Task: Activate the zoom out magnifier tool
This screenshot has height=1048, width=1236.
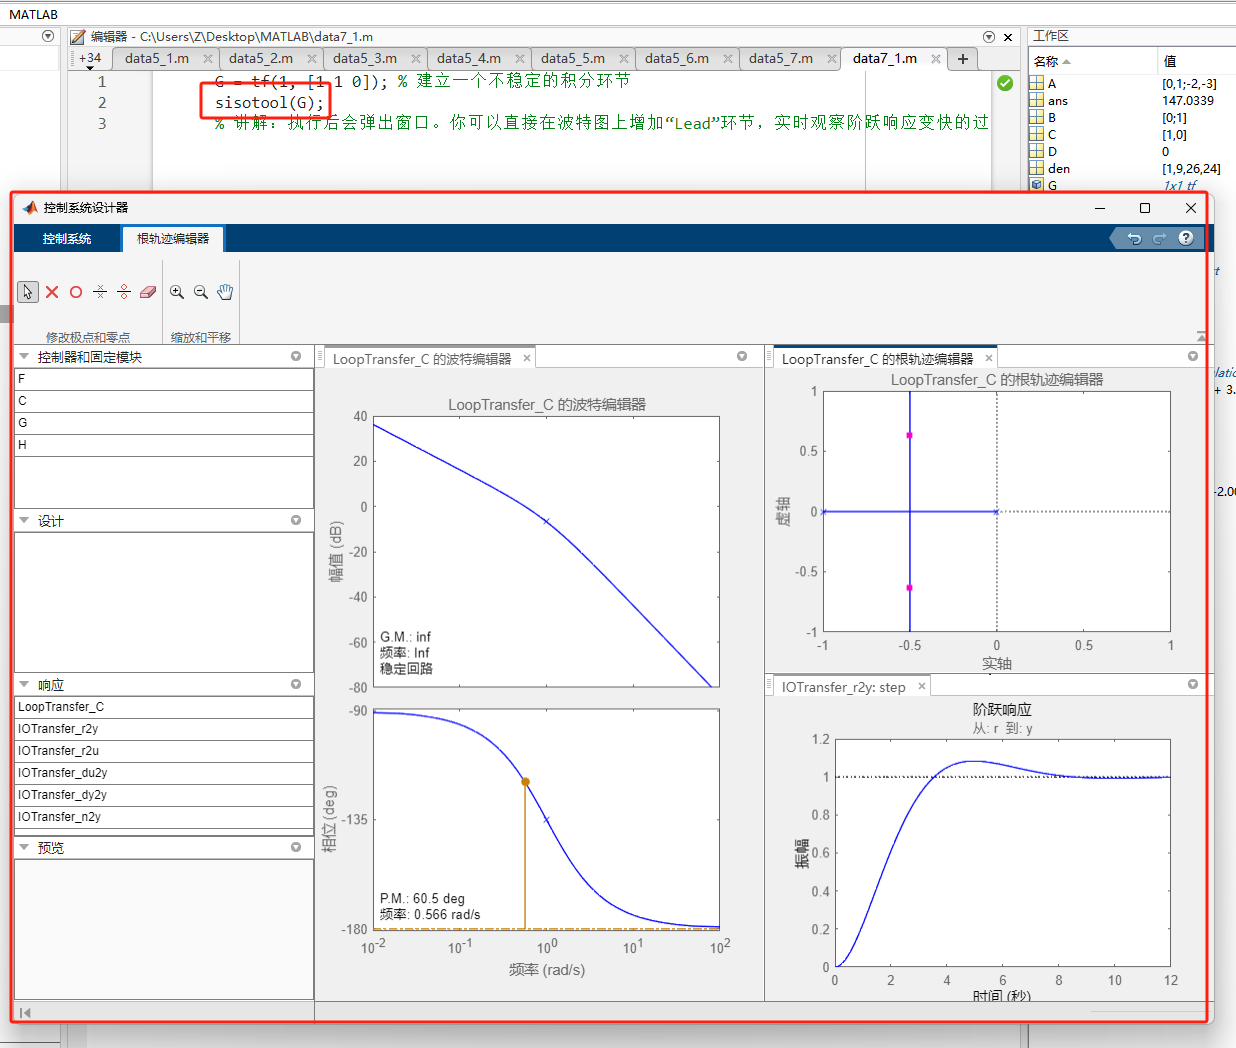Action: click(201, 292)
